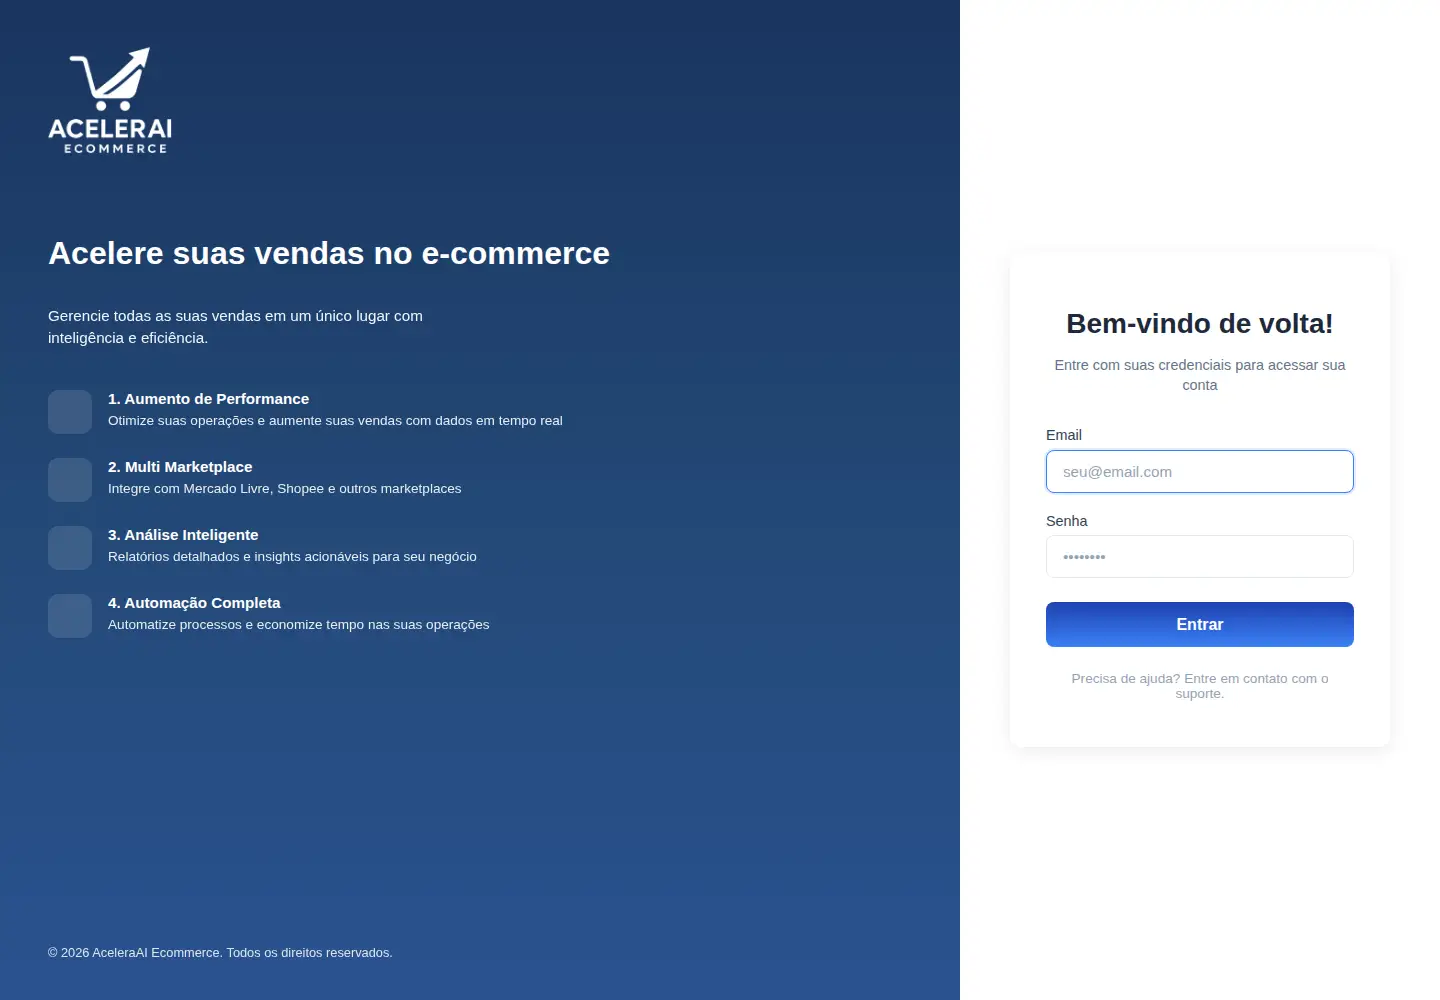Click the 'Relatórios detalhados e insights' description
This screenshot has width=1440, height=1000.
click(292, 557)
